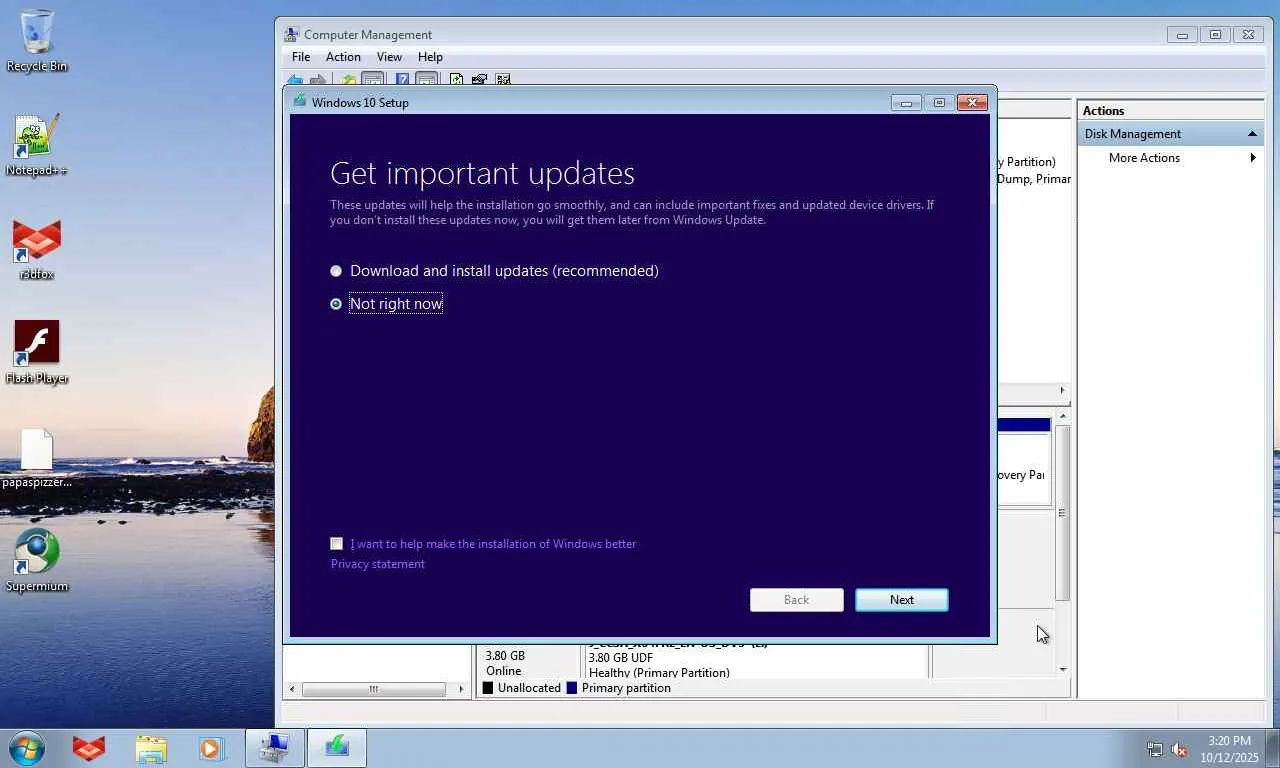
Task: Click the volume list scrollbar's right arrow
Action: (x=1062, y=390)
